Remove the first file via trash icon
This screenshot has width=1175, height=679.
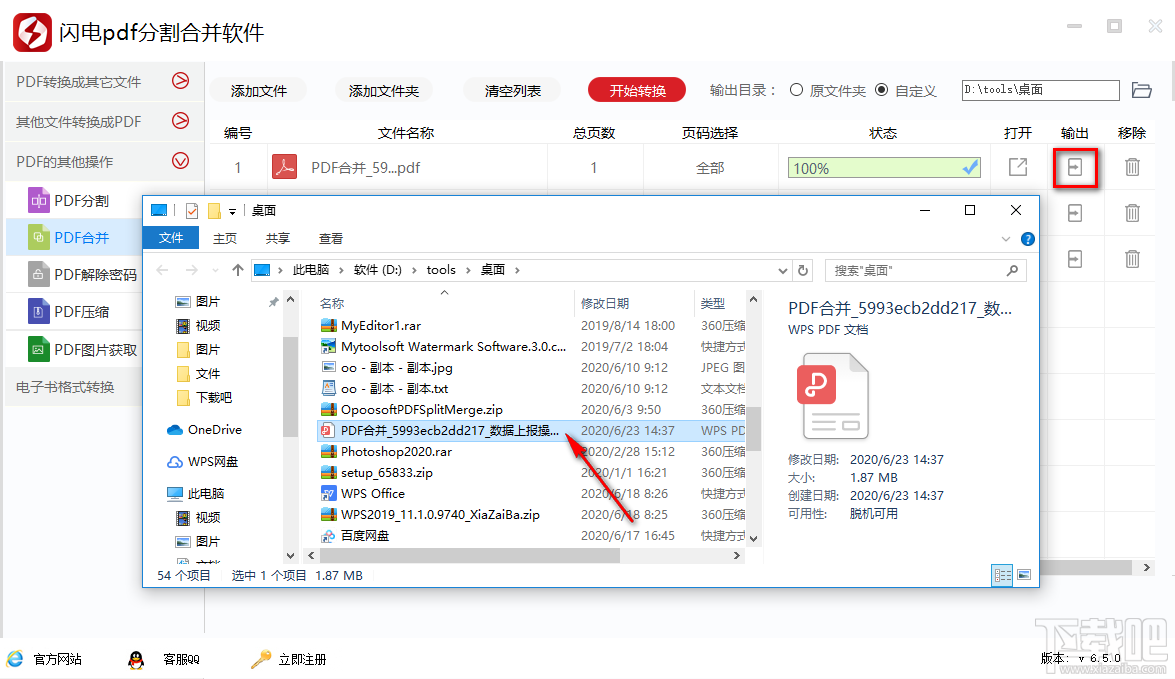click(x=1131, y=167)
